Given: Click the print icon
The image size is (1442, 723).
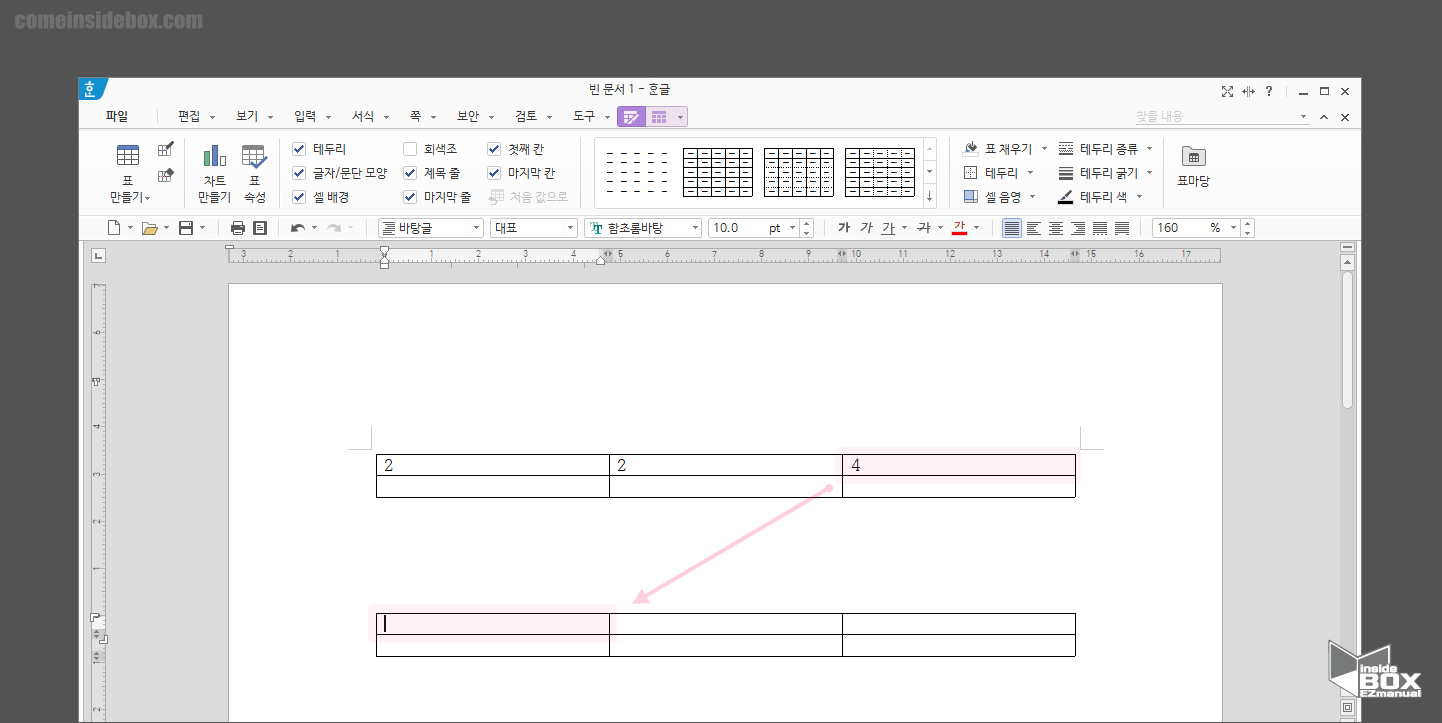Looking at the screenshot, I should [238, 228].
